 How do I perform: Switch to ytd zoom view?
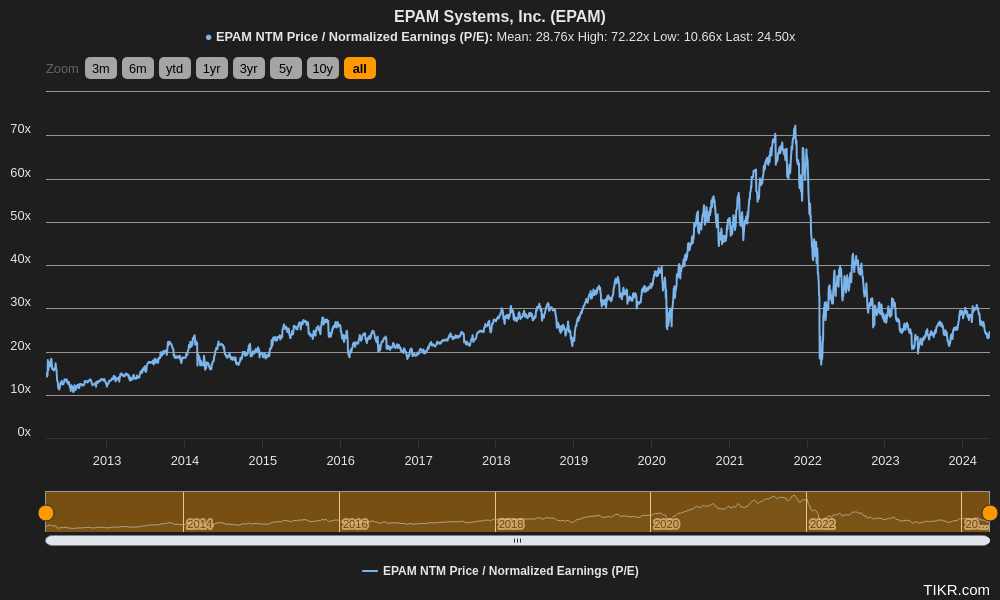click(x=174, y=68)
